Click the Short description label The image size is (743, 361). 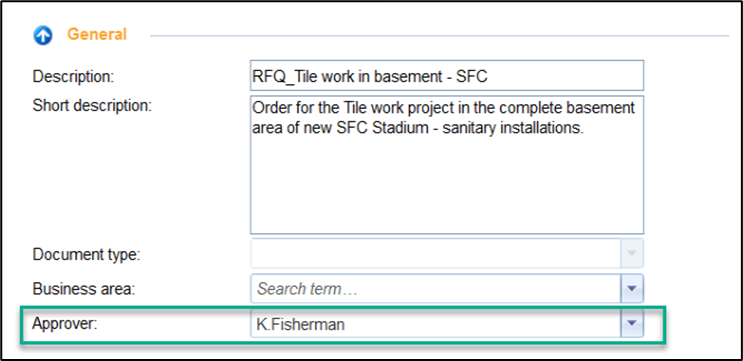[92, 105]
